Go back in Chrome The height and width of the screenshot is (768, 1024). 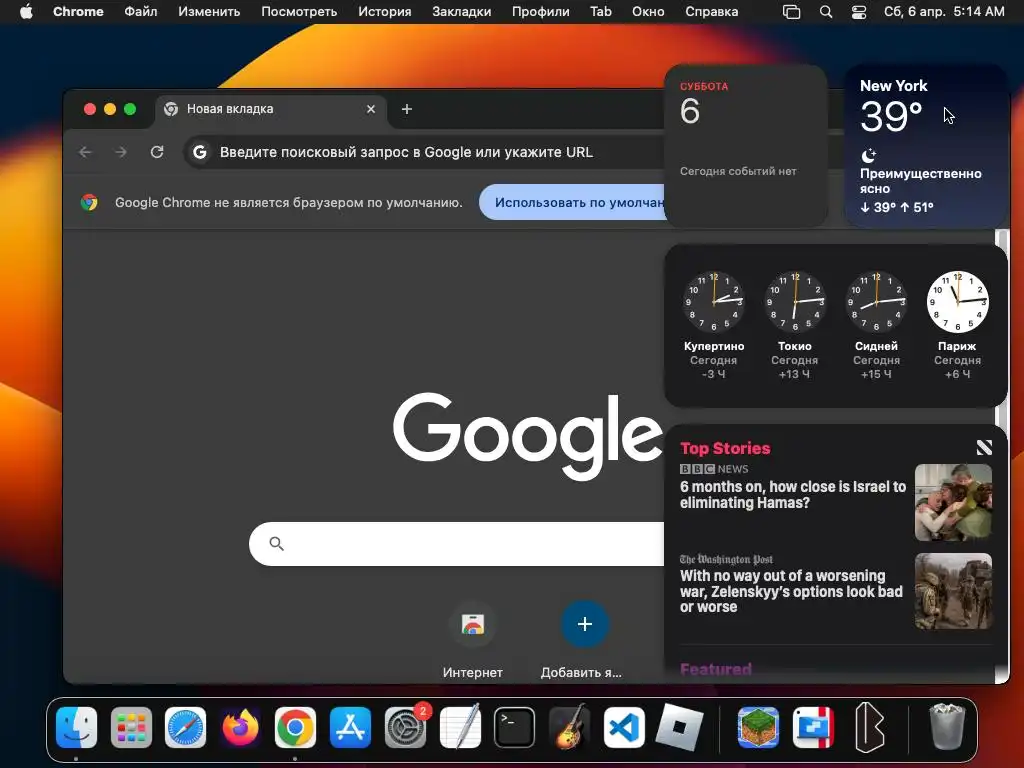point(85,152)
